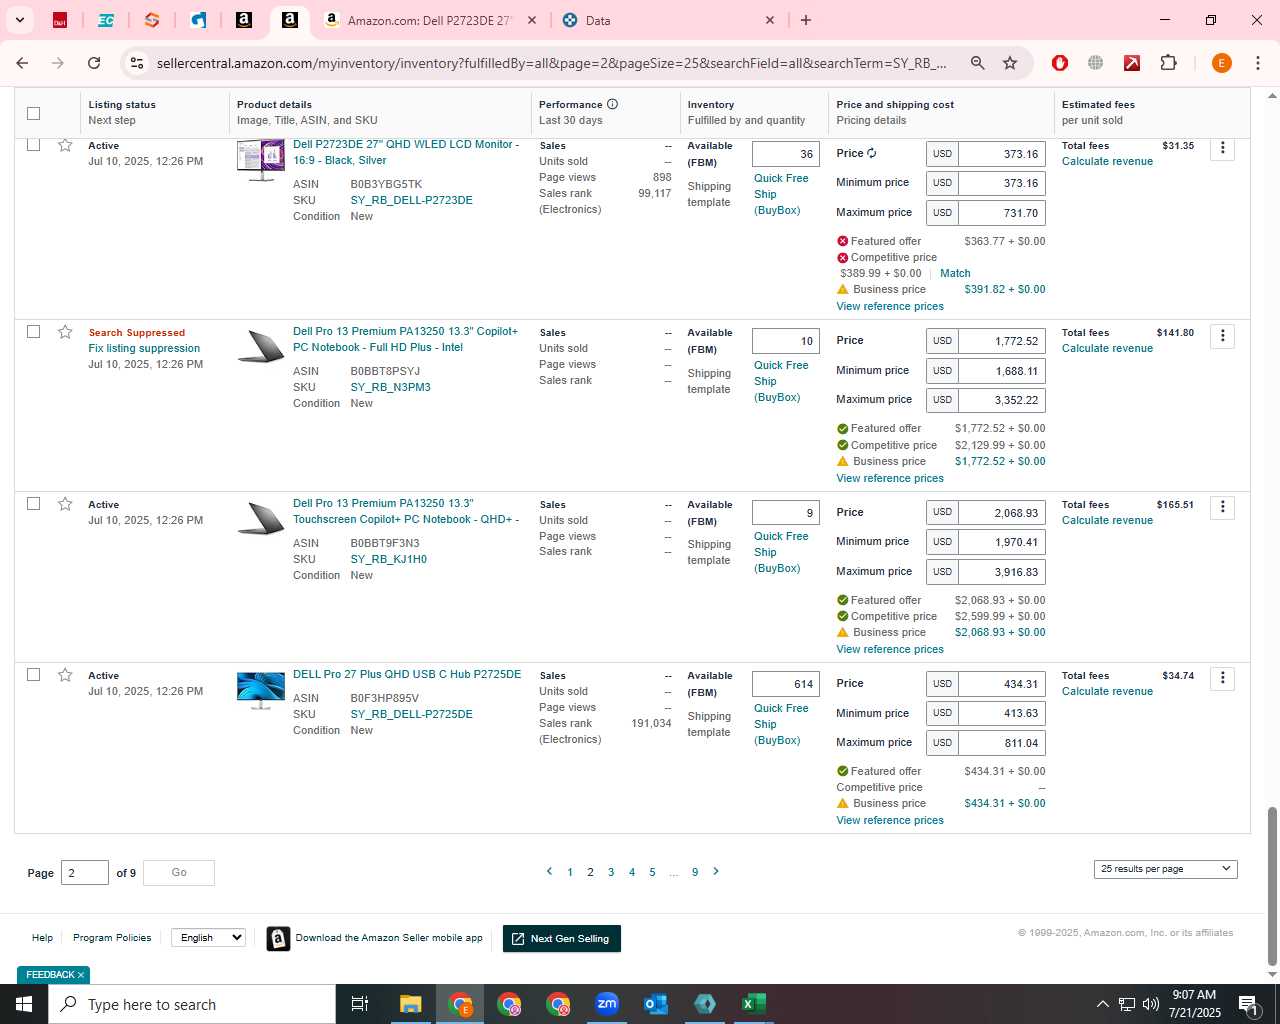Star the Dell P2723DE monitor listing
This screenshot has width=1280, height=1024.
click(x=65, y=145)
